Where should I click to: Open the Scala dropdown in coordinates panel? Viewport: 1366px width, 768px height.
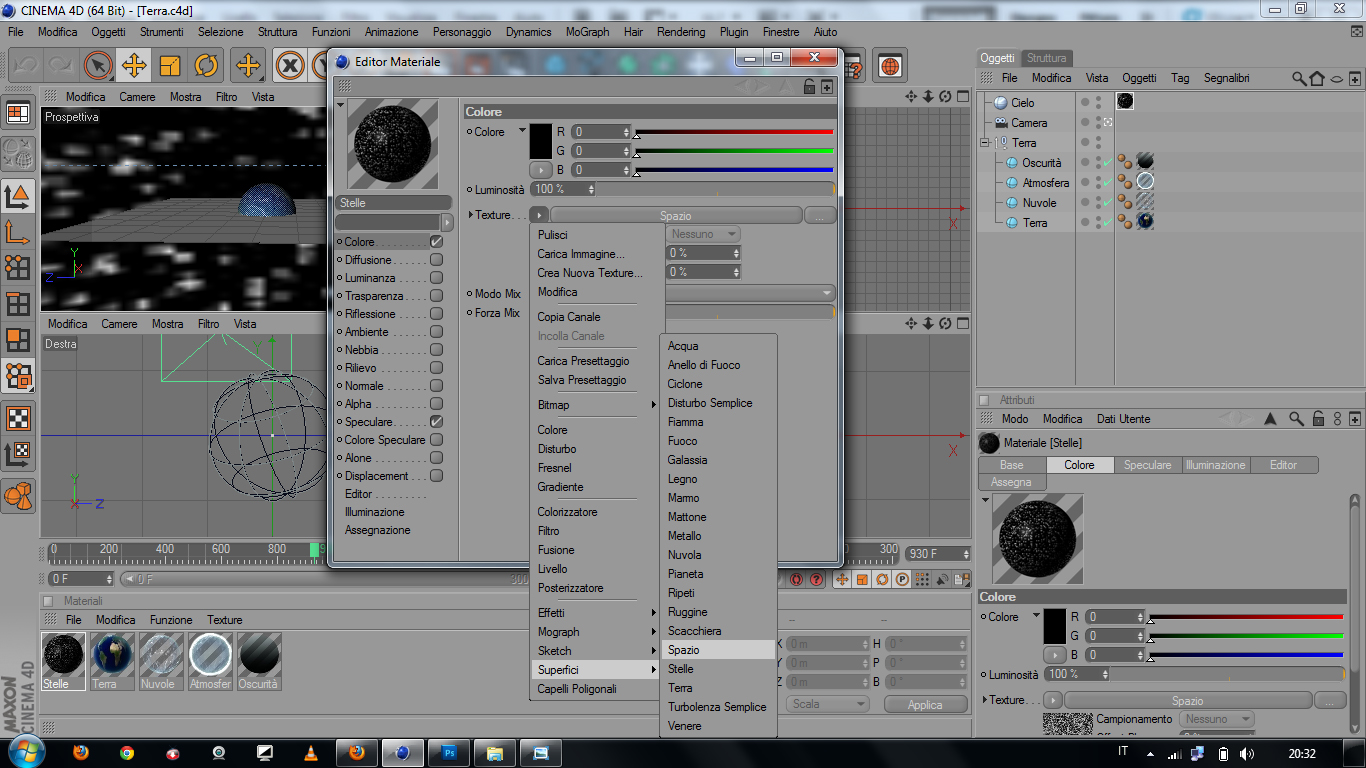827,704
